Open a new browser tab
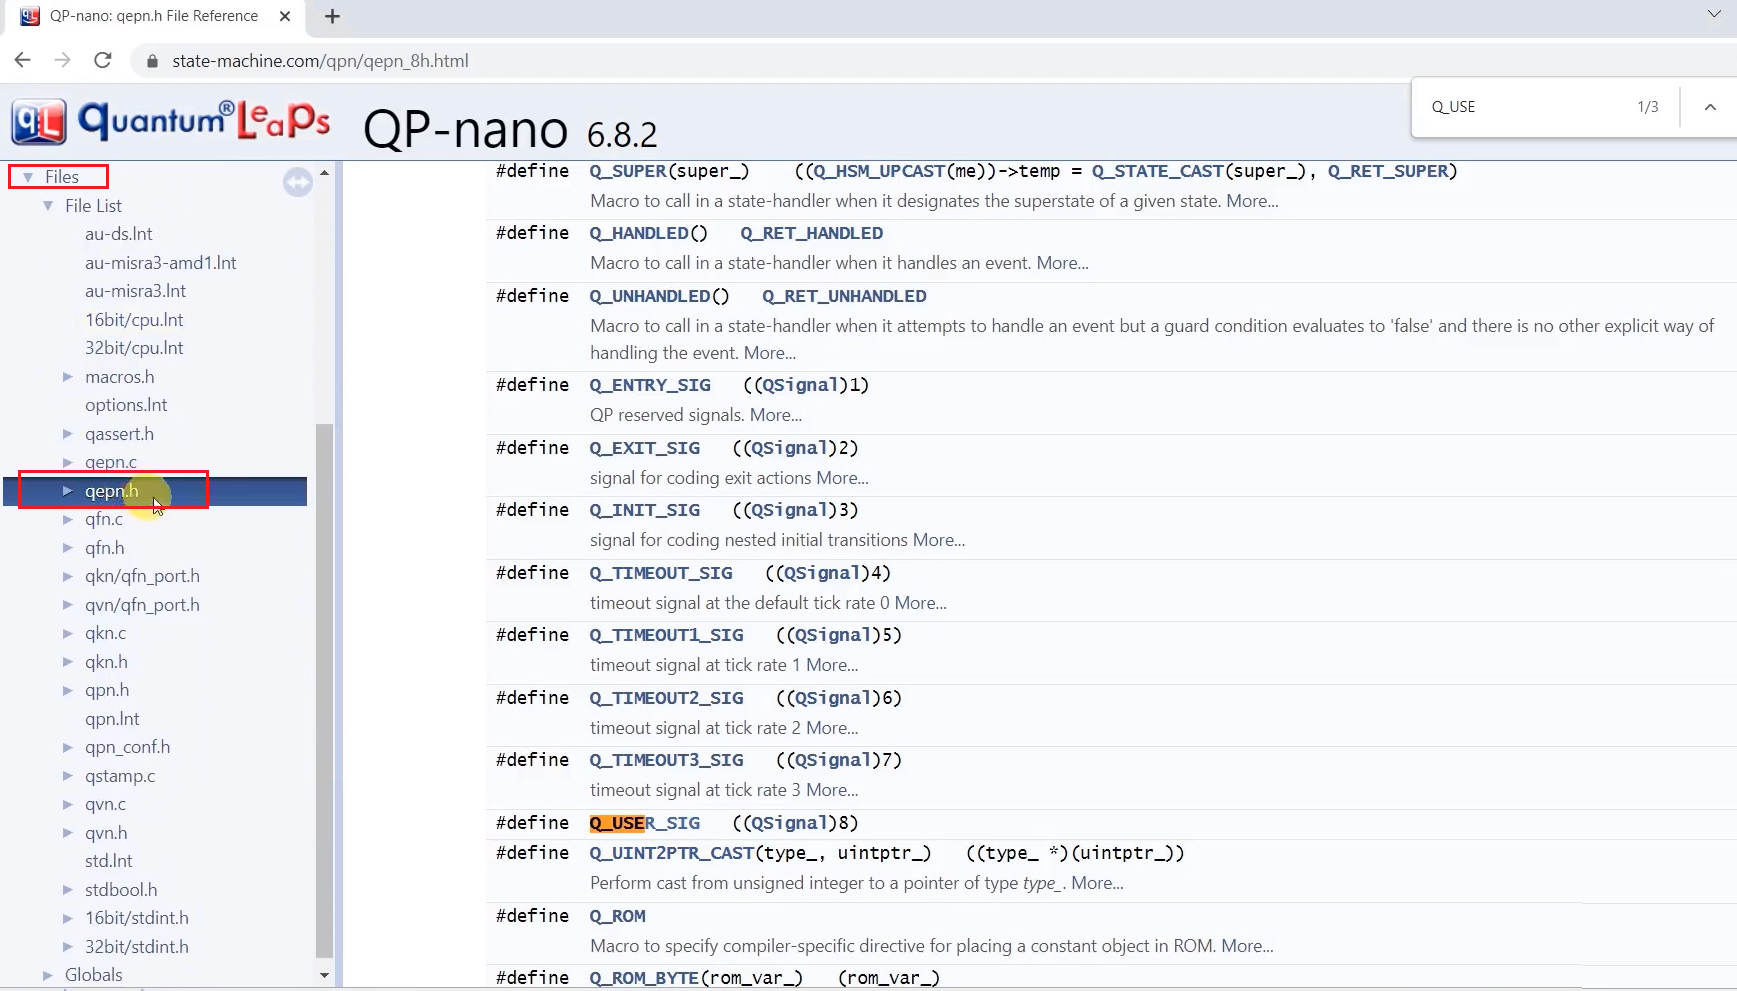The height and width of the screenshot is (991, 1737). point(333,16)
